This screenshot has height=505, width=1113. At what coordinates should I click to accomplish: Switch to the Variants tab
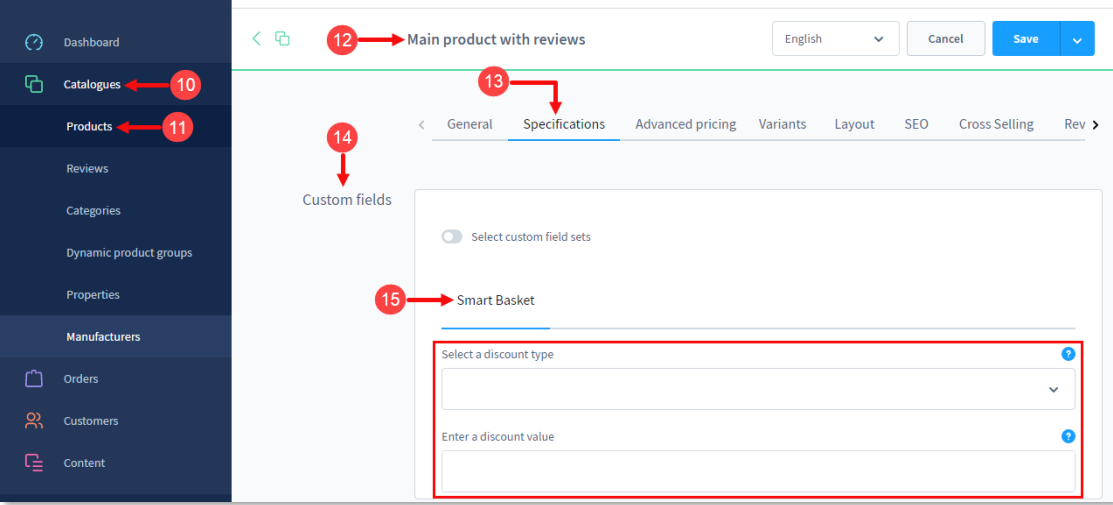click(782, 124)
